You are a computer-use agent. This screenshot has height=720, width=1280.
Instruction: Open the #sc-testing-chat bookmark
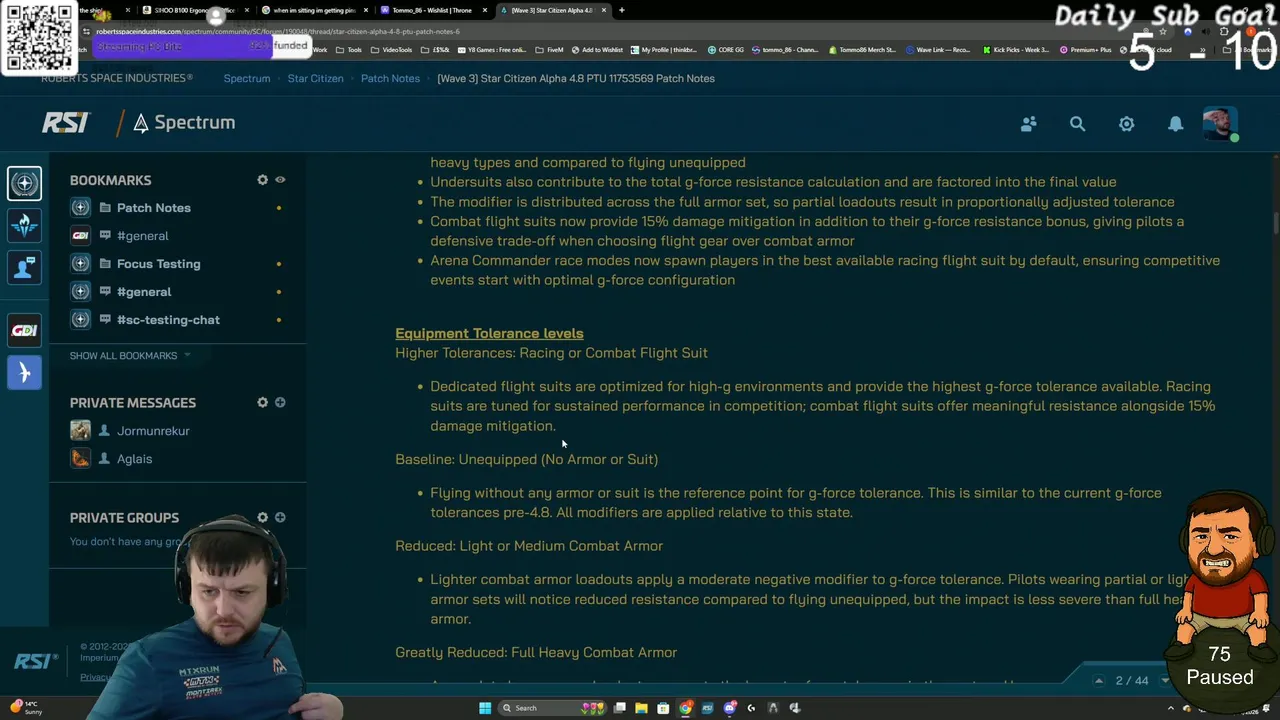[168, 320]
